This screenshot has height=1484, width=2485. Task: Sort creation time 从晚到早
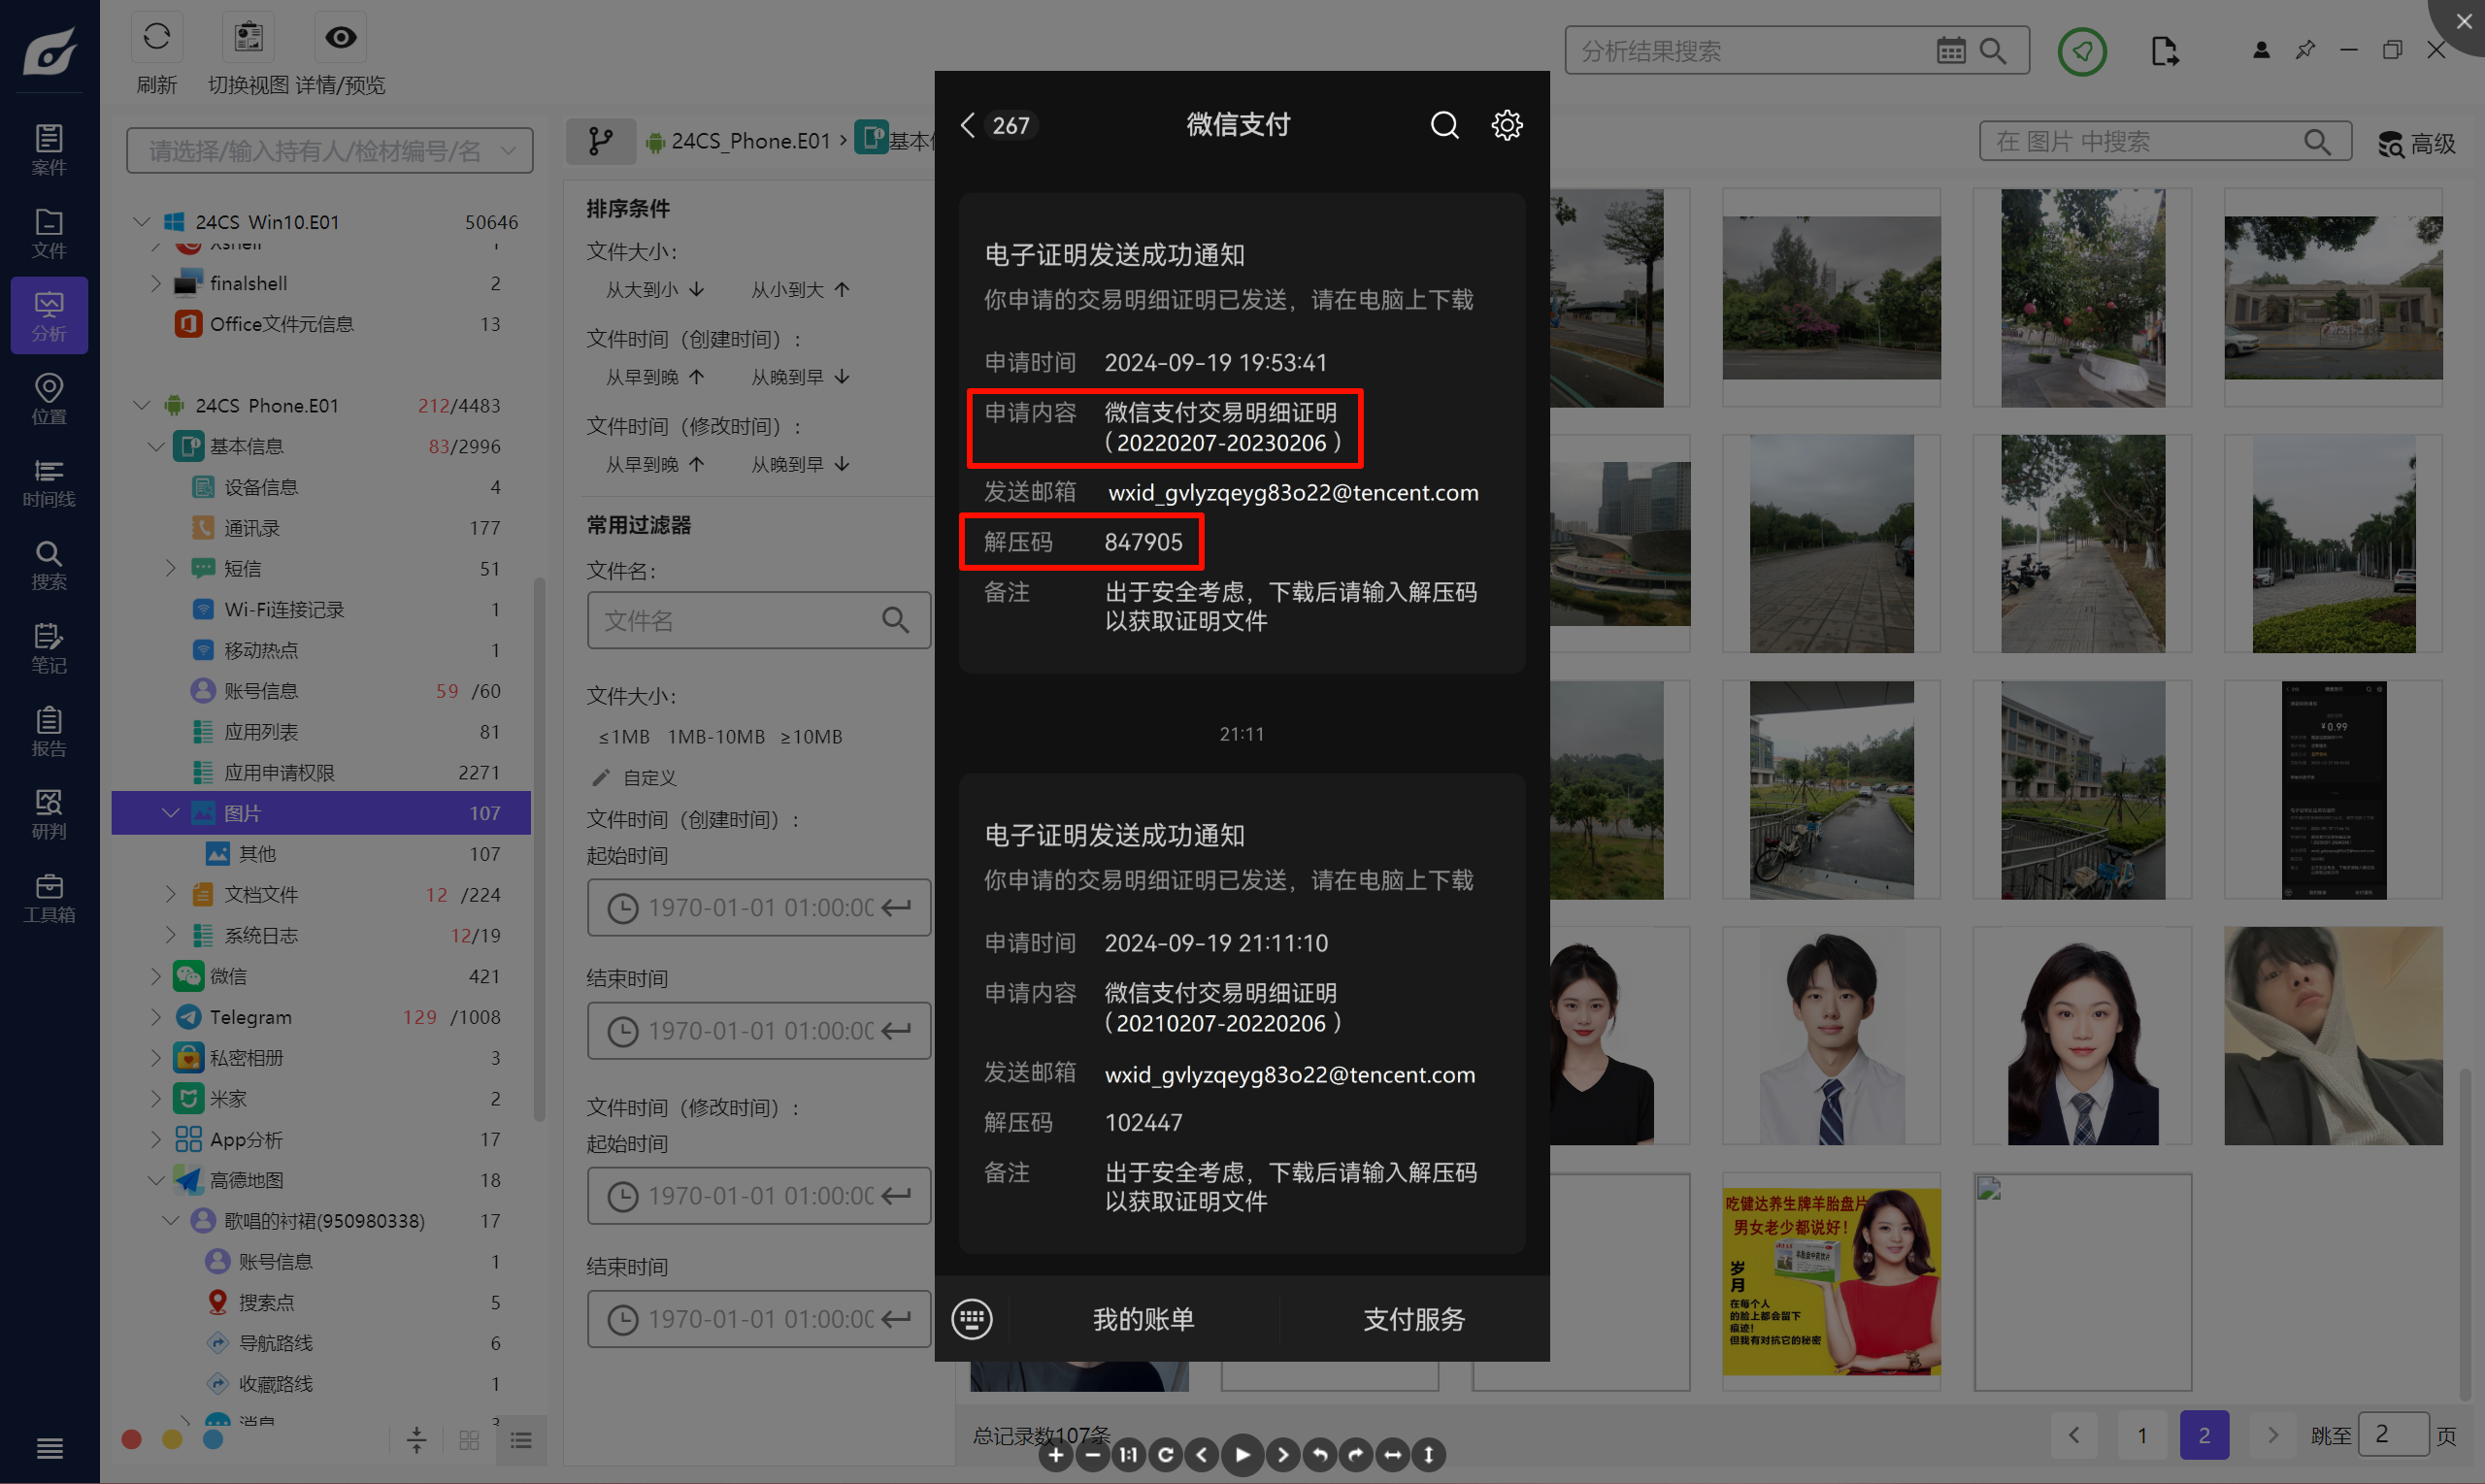point(801,377)
